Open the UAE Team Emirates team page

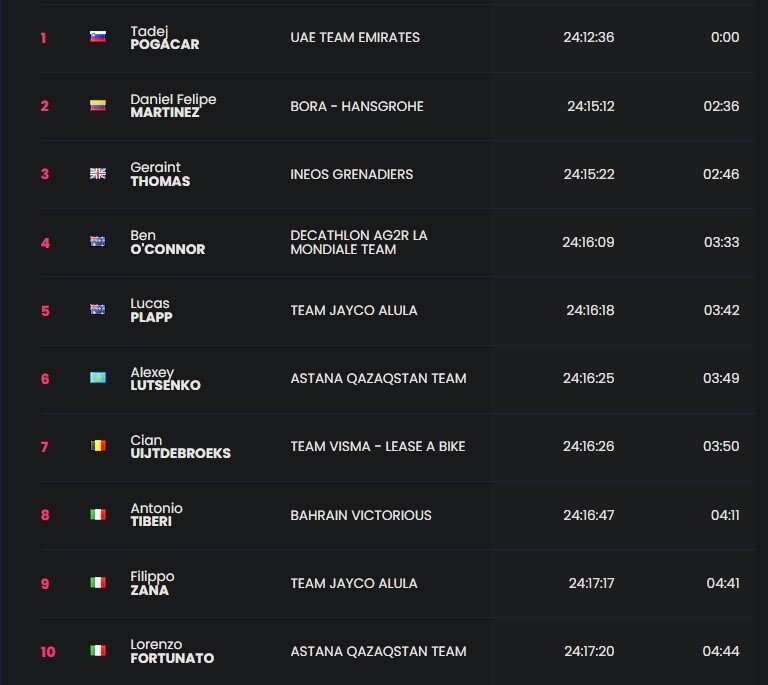[355, 38]
